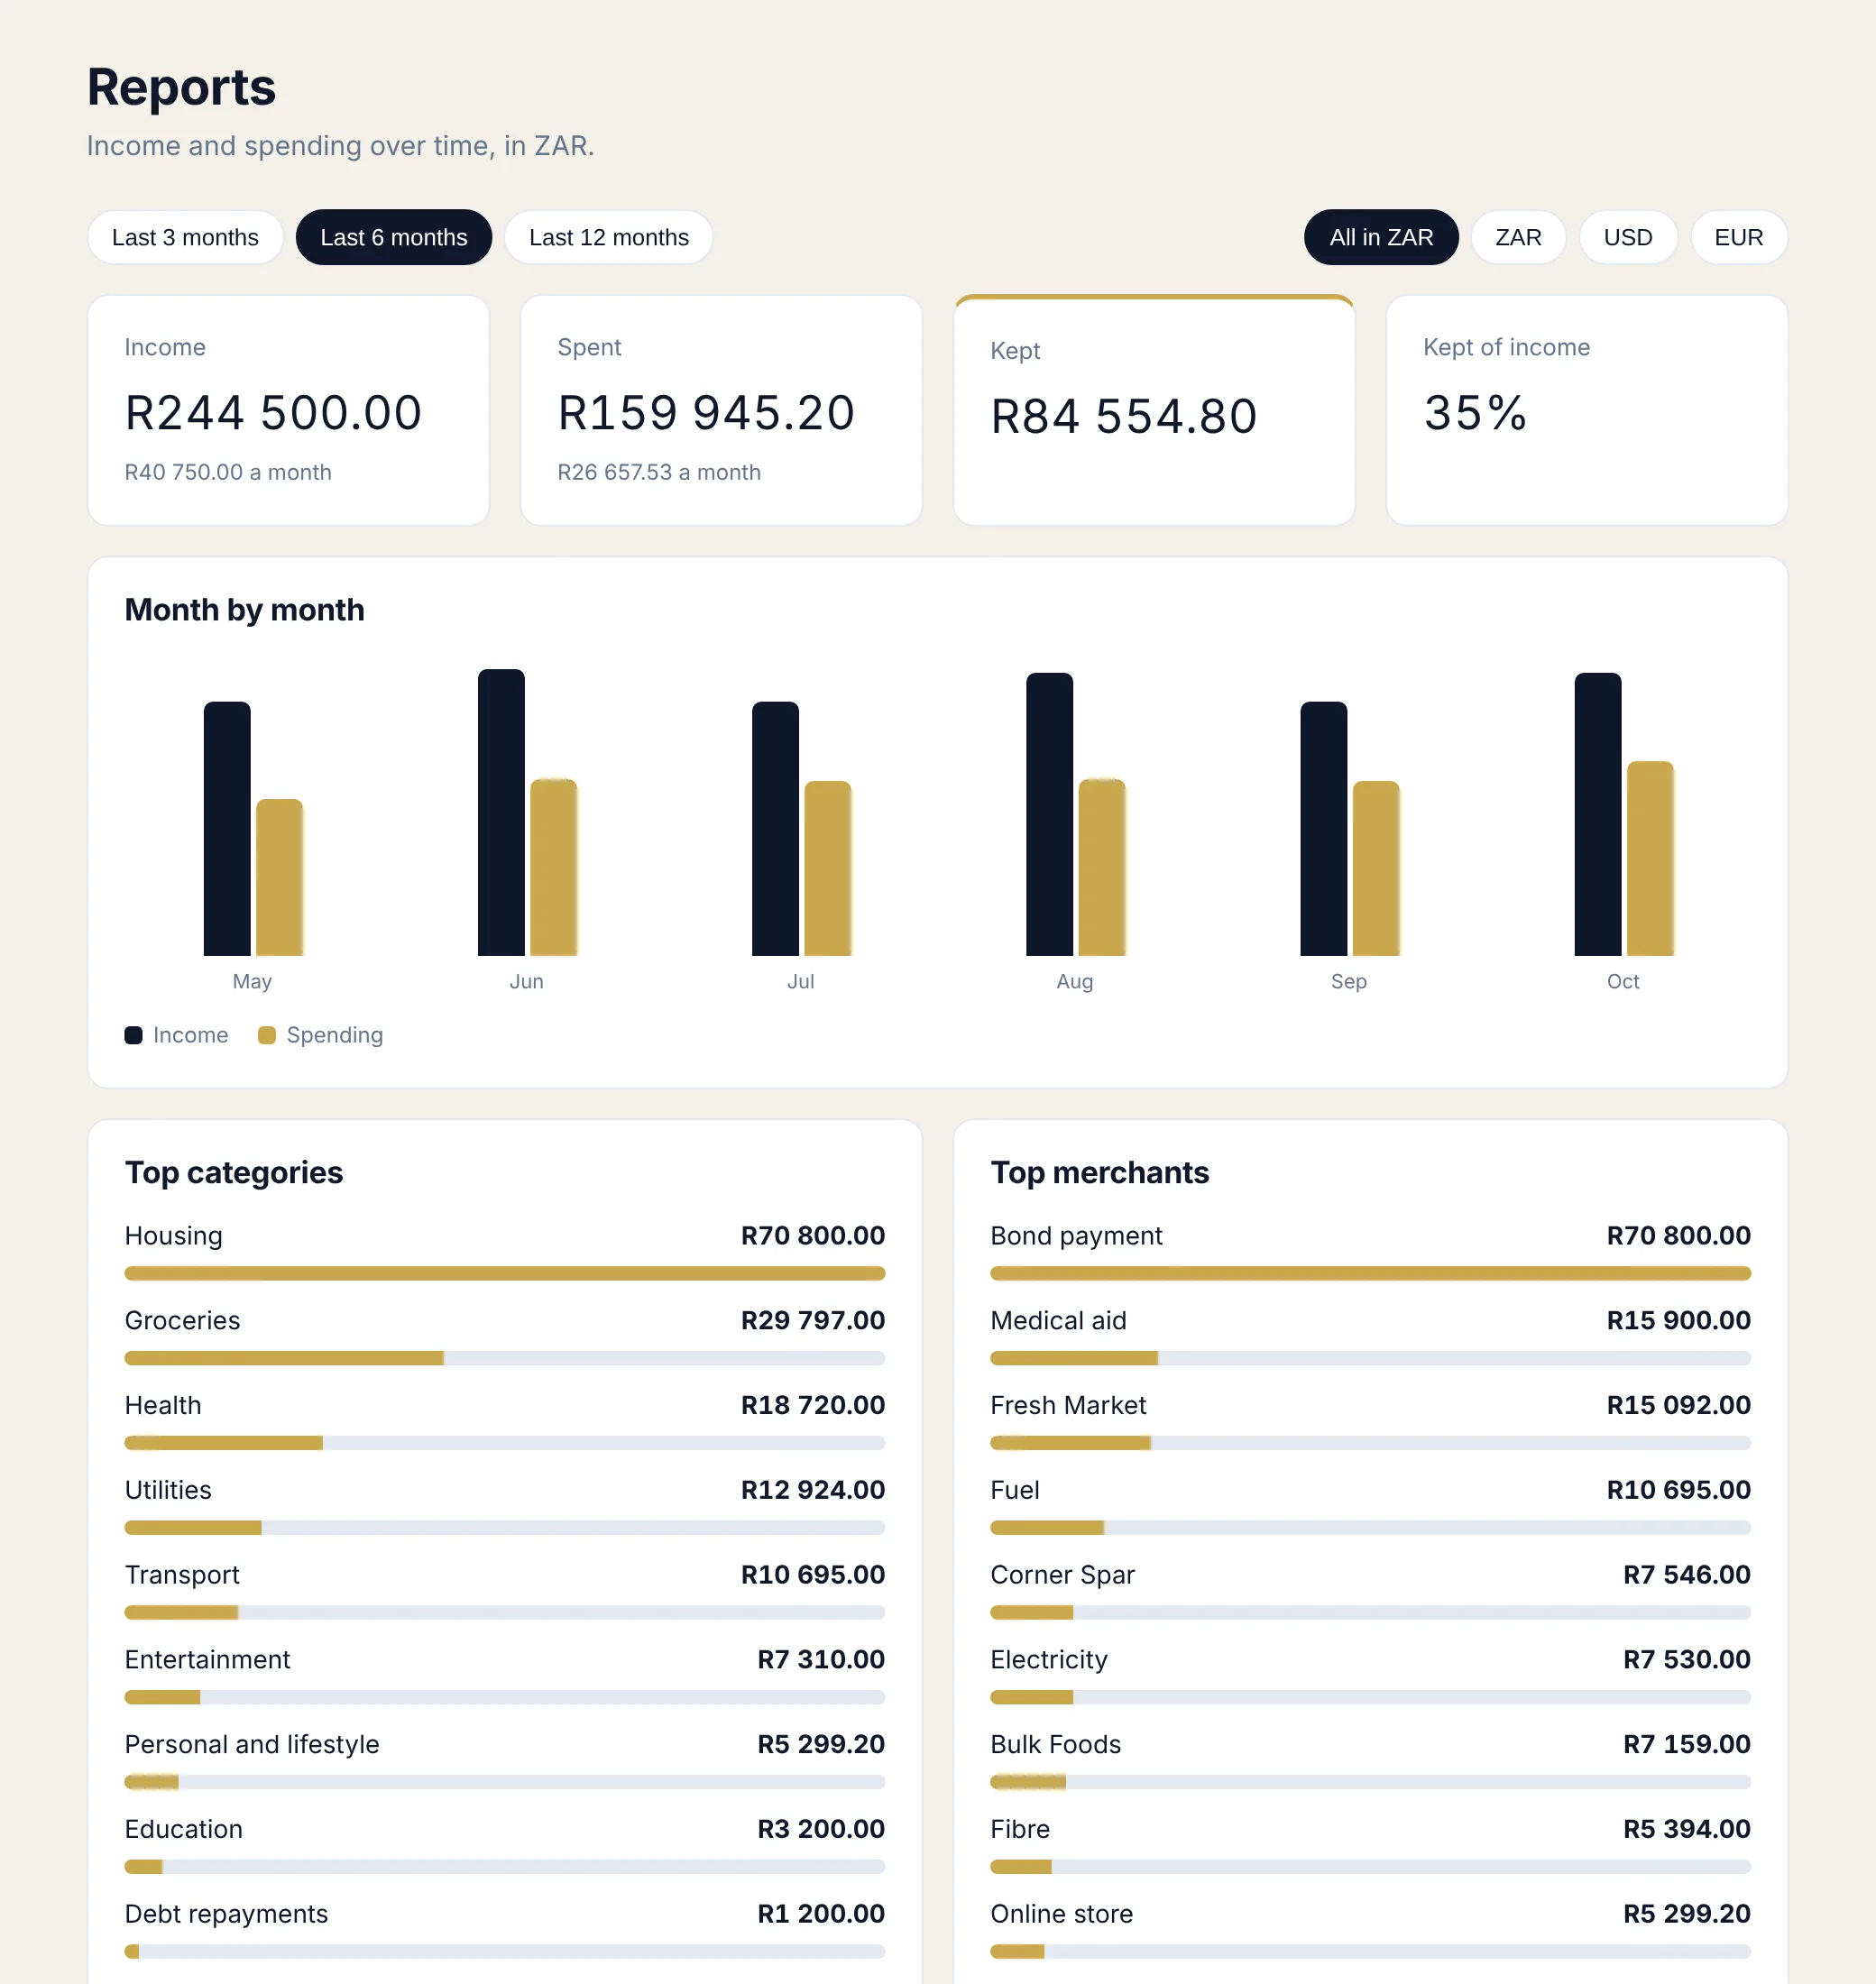Click the Health category label
Viewport: 1876px width, 1984px height.
pos(163,1405)
